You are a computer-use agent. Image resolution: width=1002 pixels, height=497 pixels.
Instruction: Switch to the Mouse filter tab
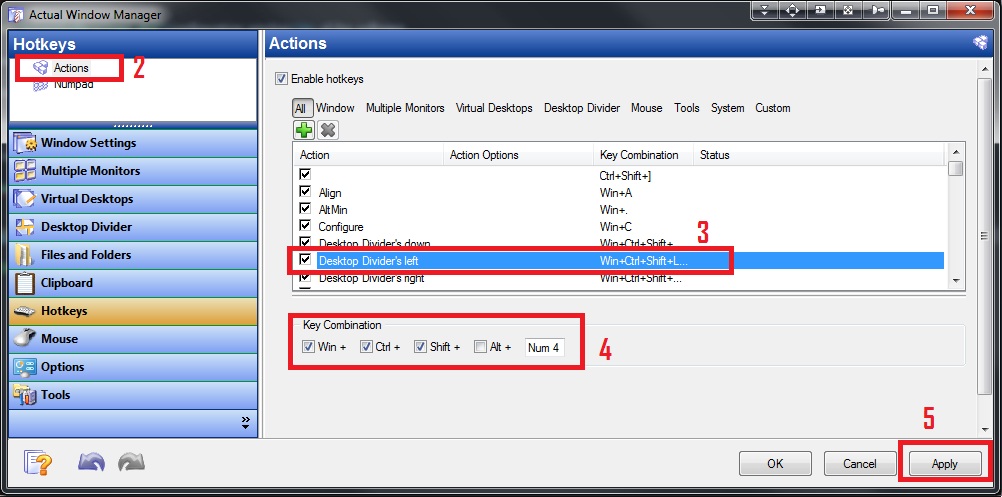[x=647, y=108]
